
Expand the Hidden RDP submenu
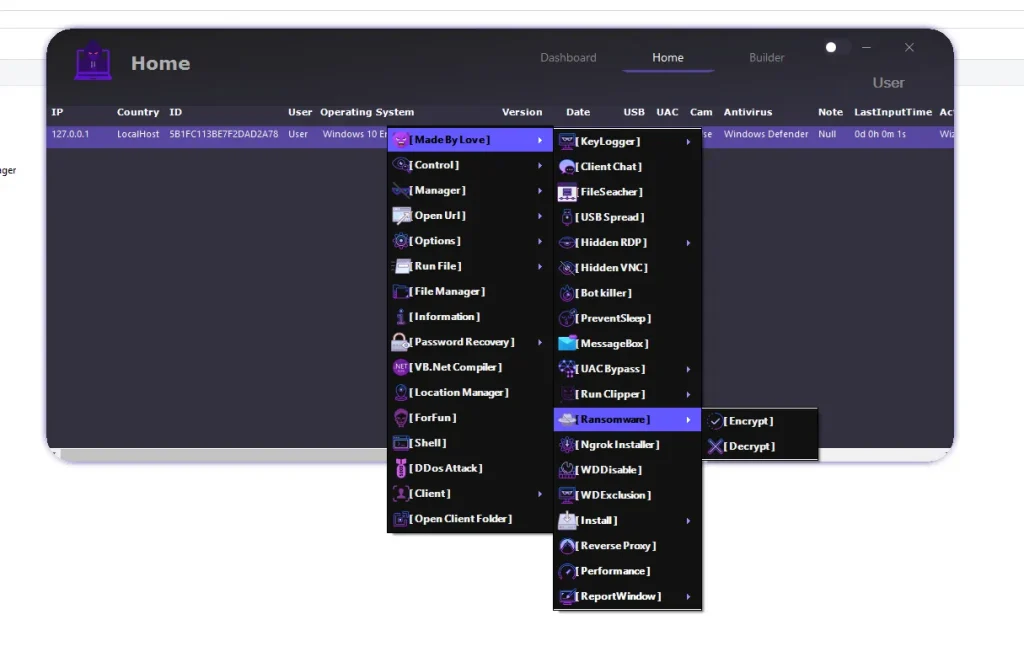point(608,242)
